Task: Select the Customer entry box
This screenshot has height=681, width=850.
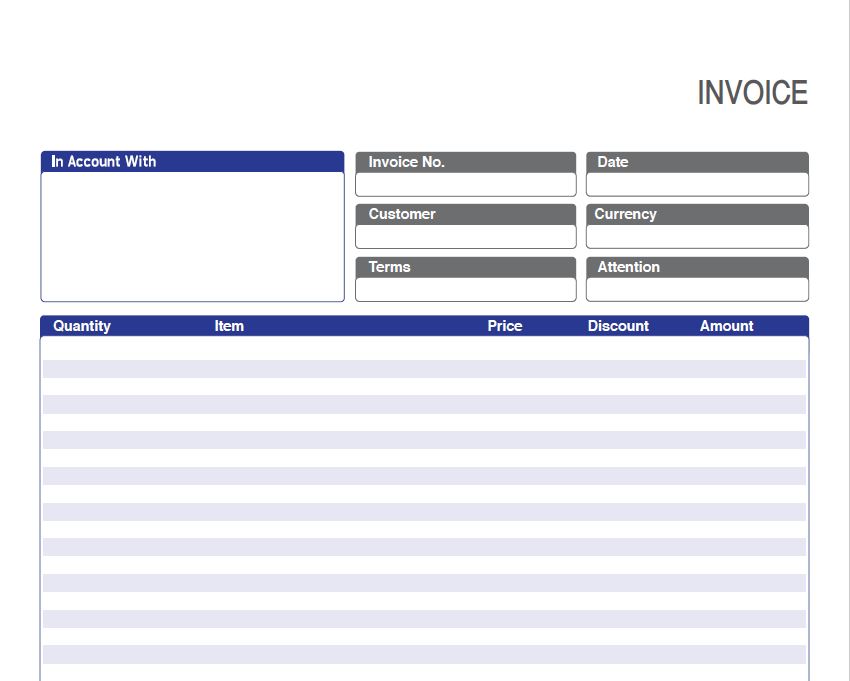Action: pos(465,237)
